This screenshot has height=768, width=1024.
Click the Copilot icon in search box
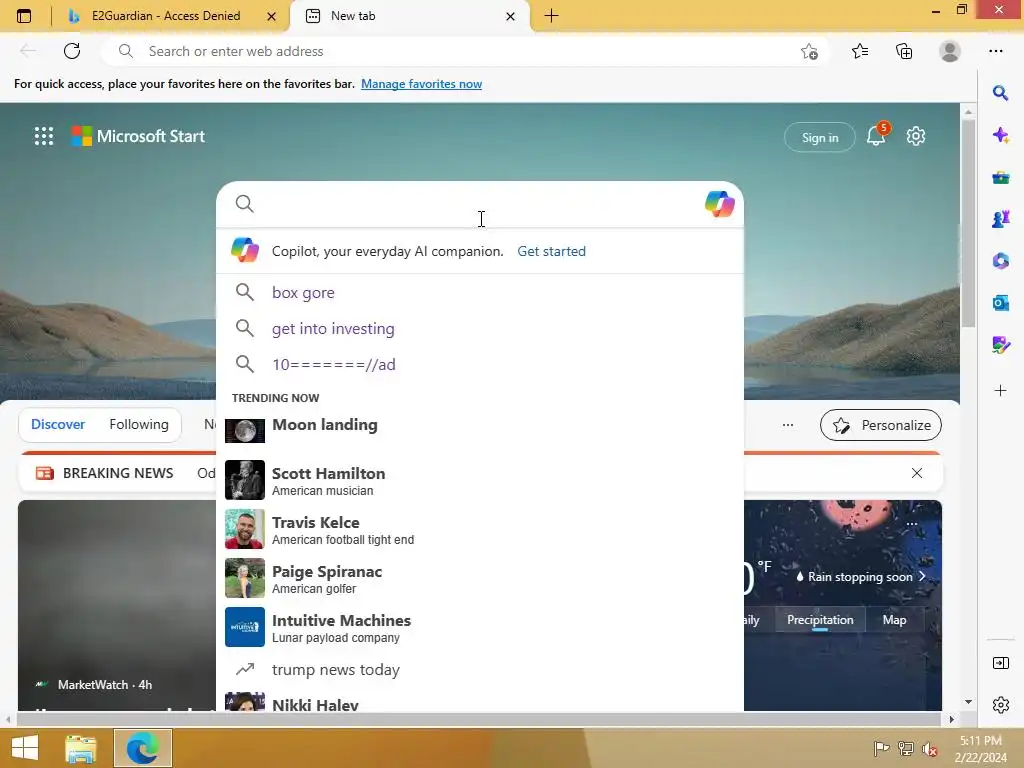coord(720,204)
